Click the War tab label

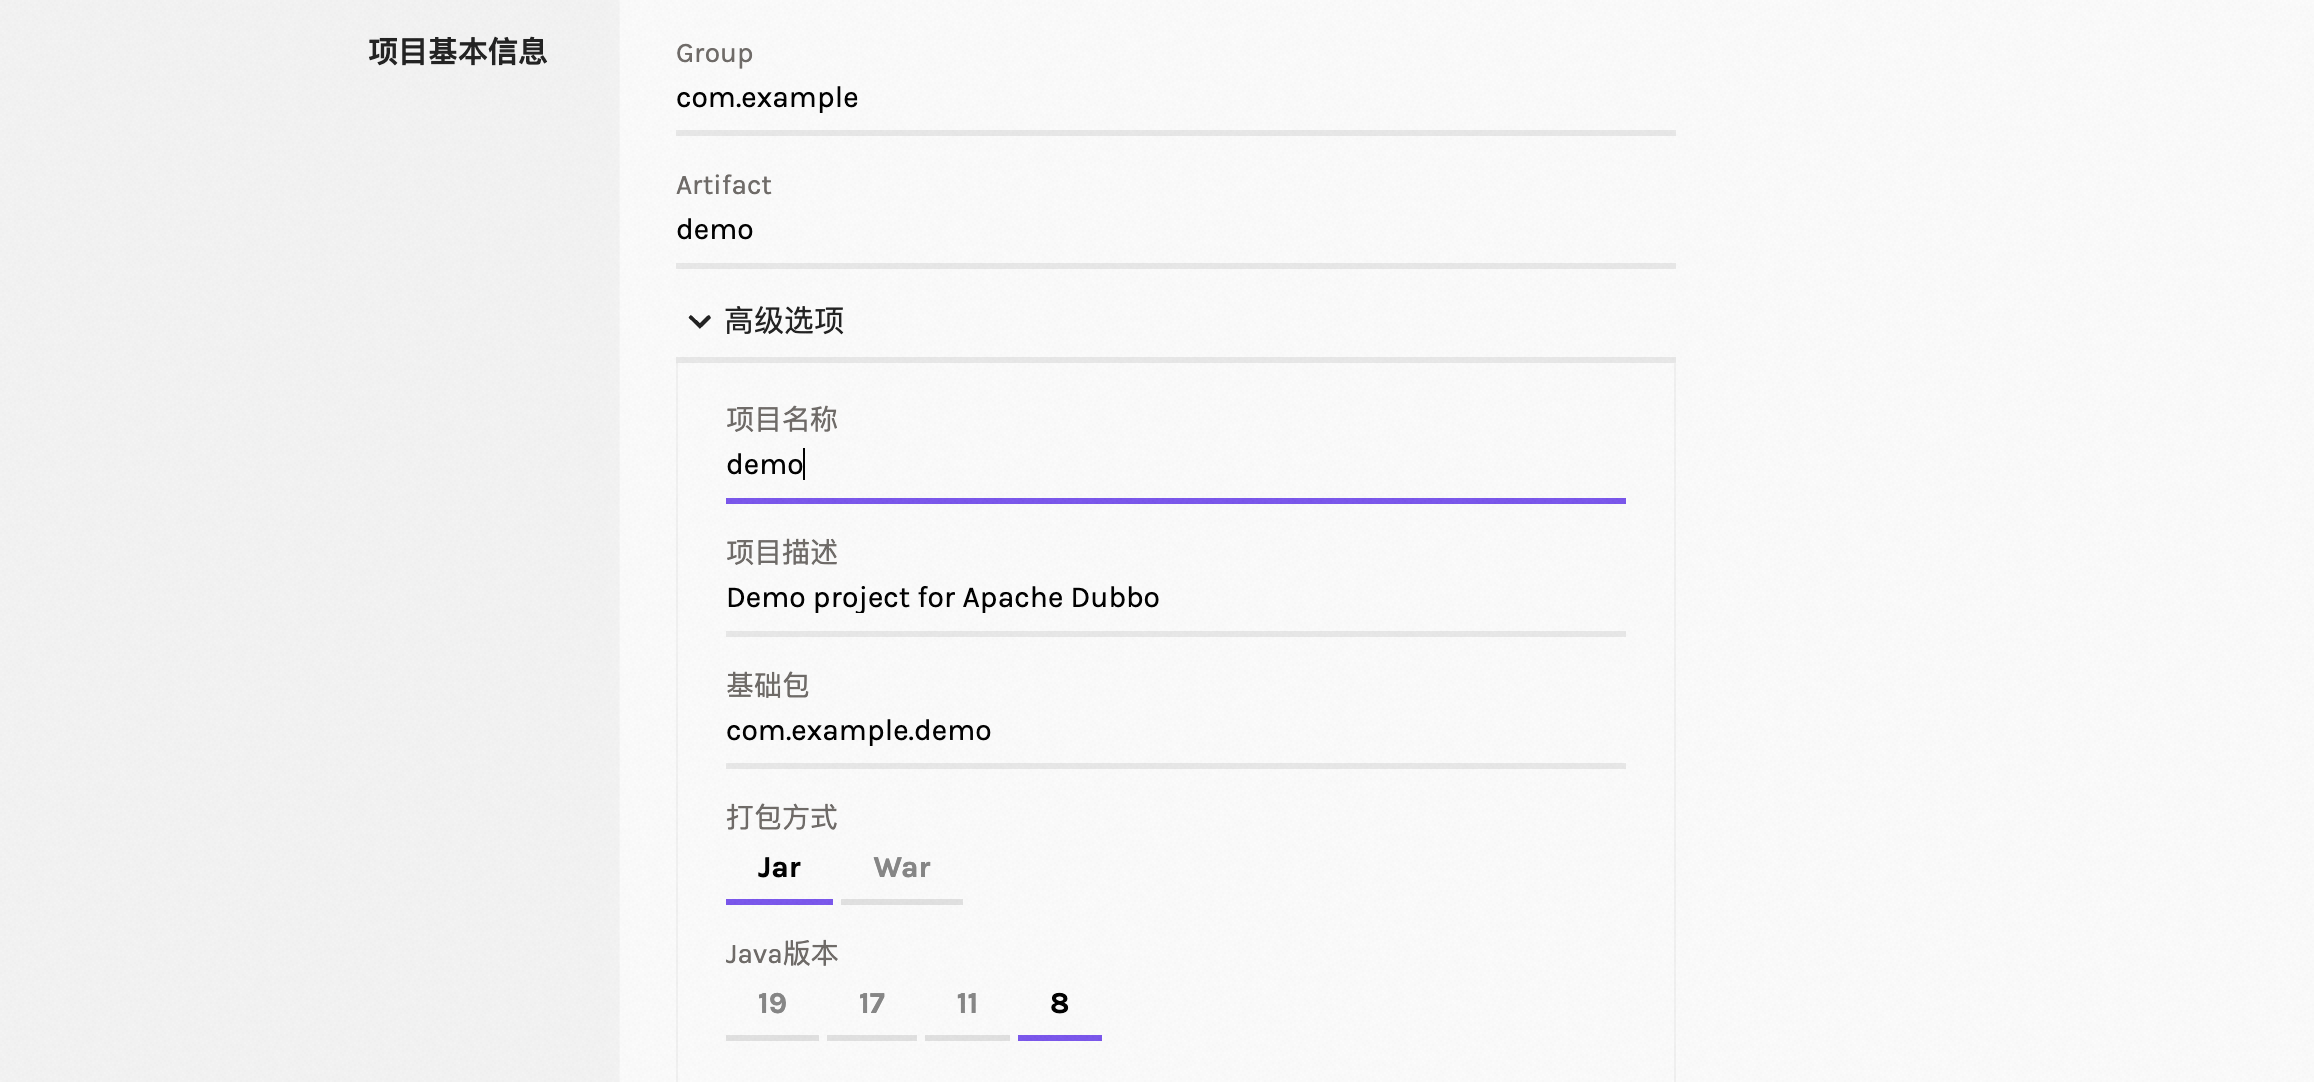(x=901, y=868)
